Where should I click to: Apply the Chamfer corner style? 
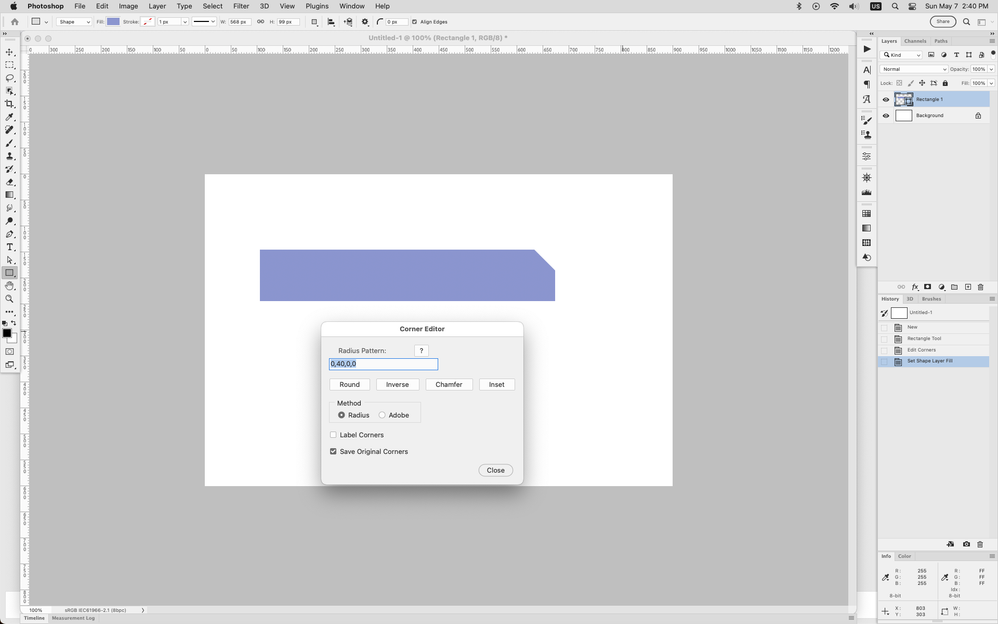(x=448, y=384)
